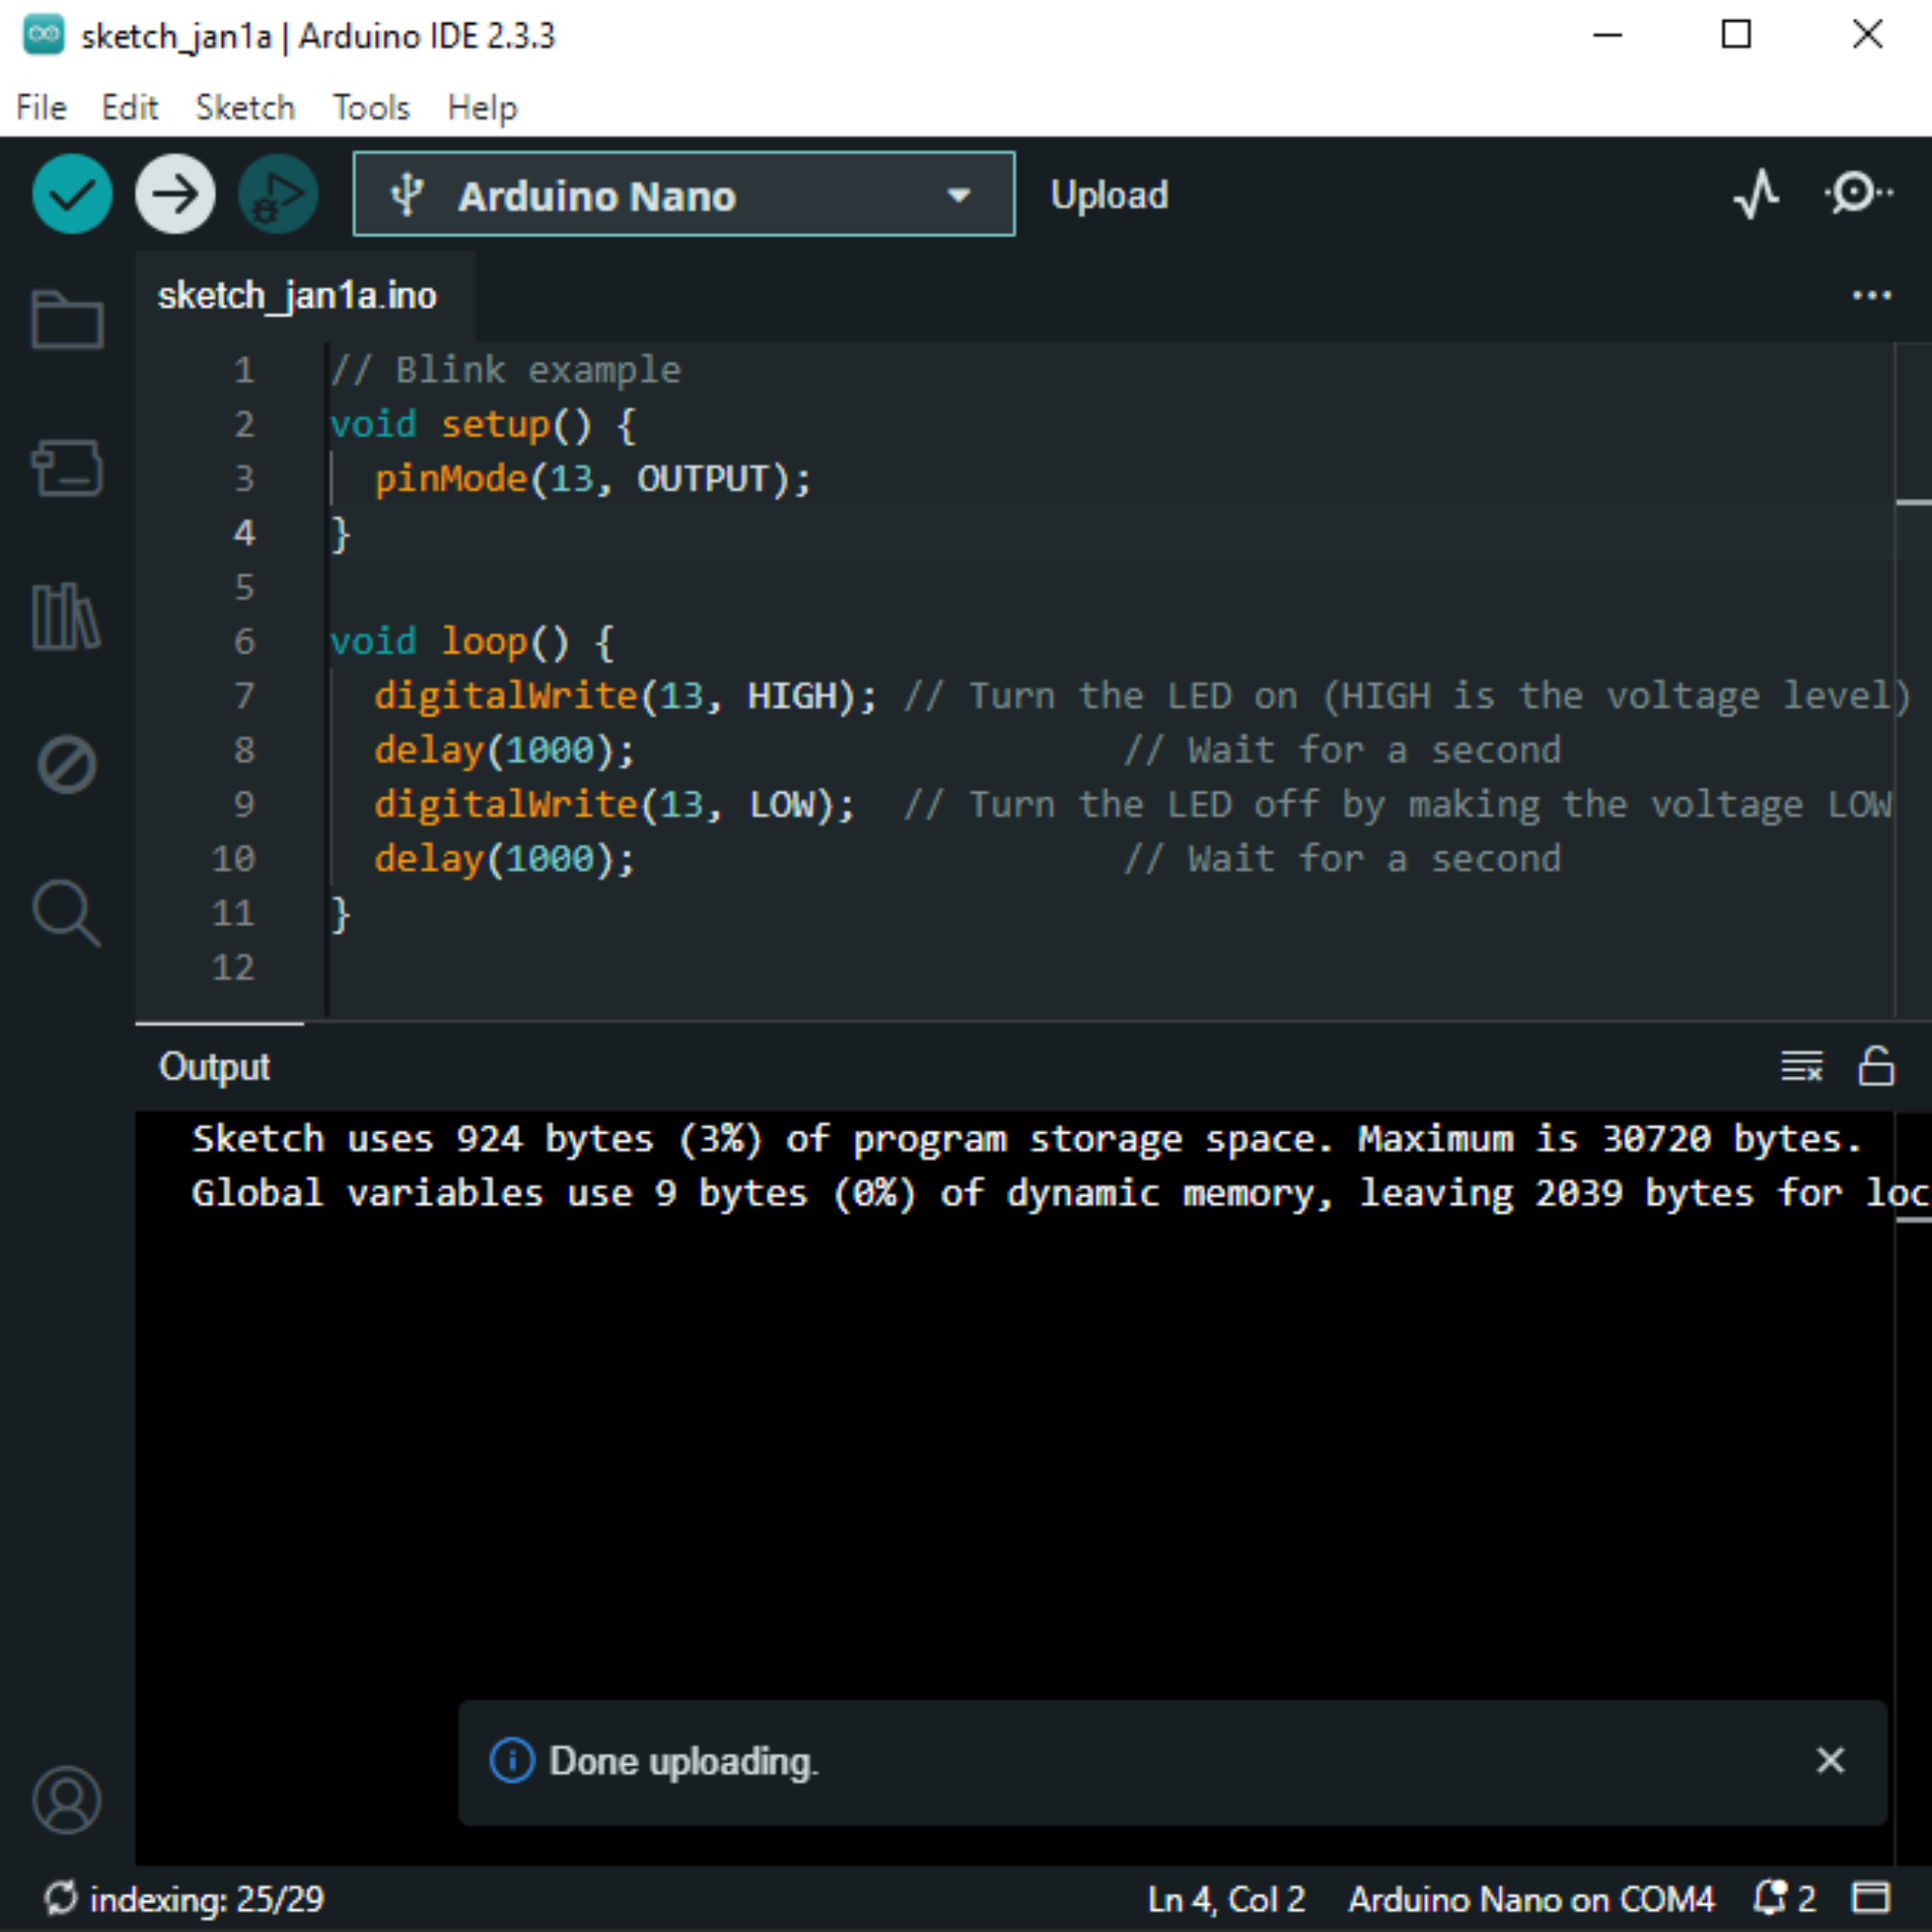This screenshot has width=1932, height=1932.
Task: Dismiss the Done uploading notification
Action: (1830, 1760)
